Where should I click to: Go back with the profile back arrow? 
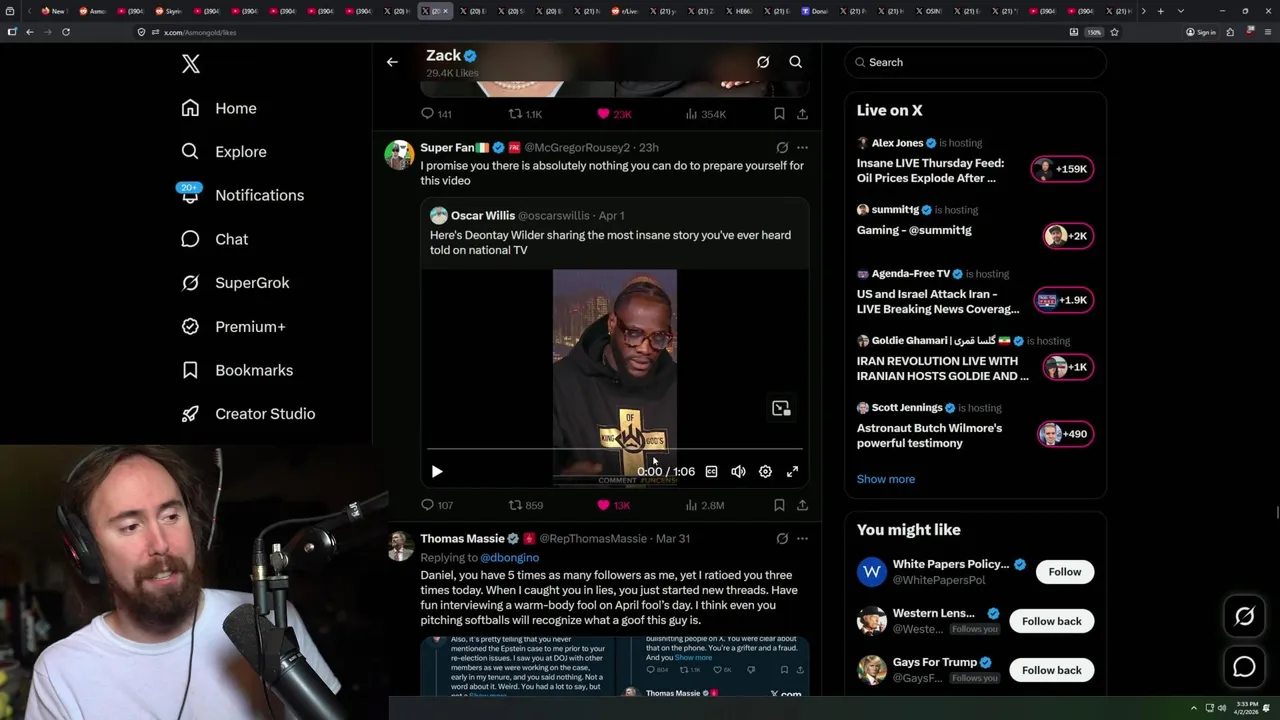pos(392,62)
